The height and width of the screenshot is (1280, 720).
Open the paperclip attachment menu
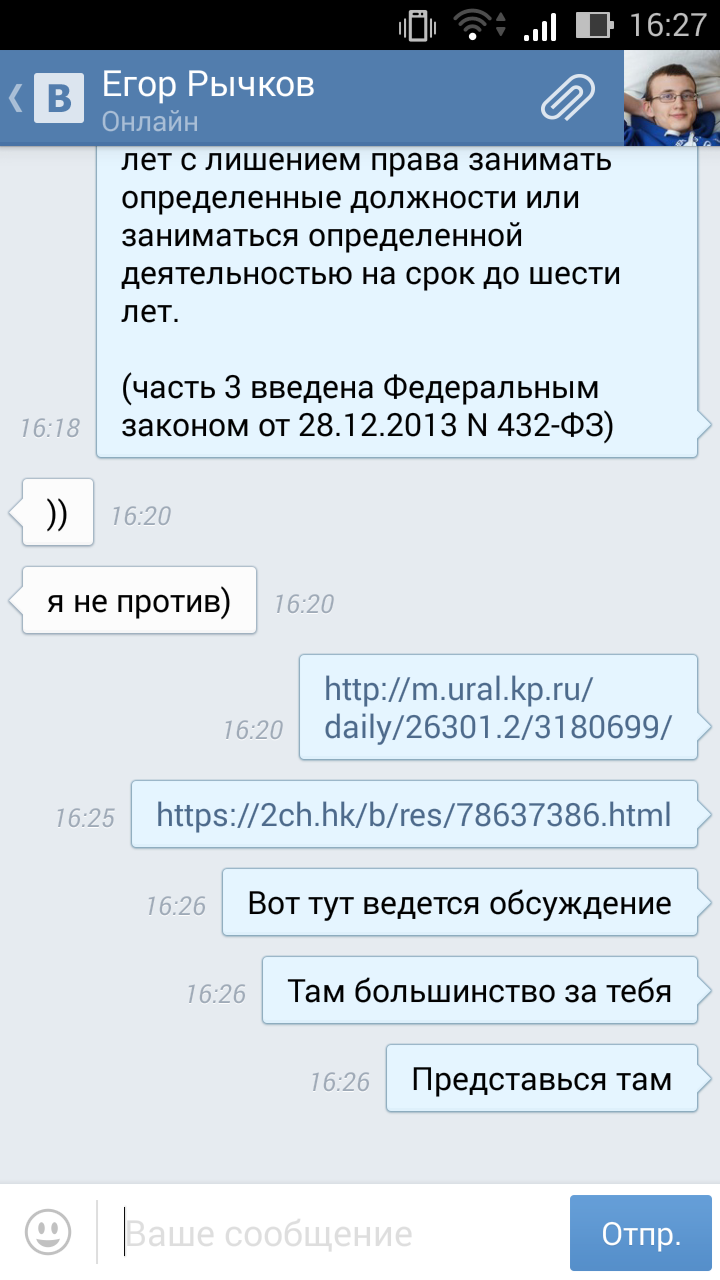point(569,97)
